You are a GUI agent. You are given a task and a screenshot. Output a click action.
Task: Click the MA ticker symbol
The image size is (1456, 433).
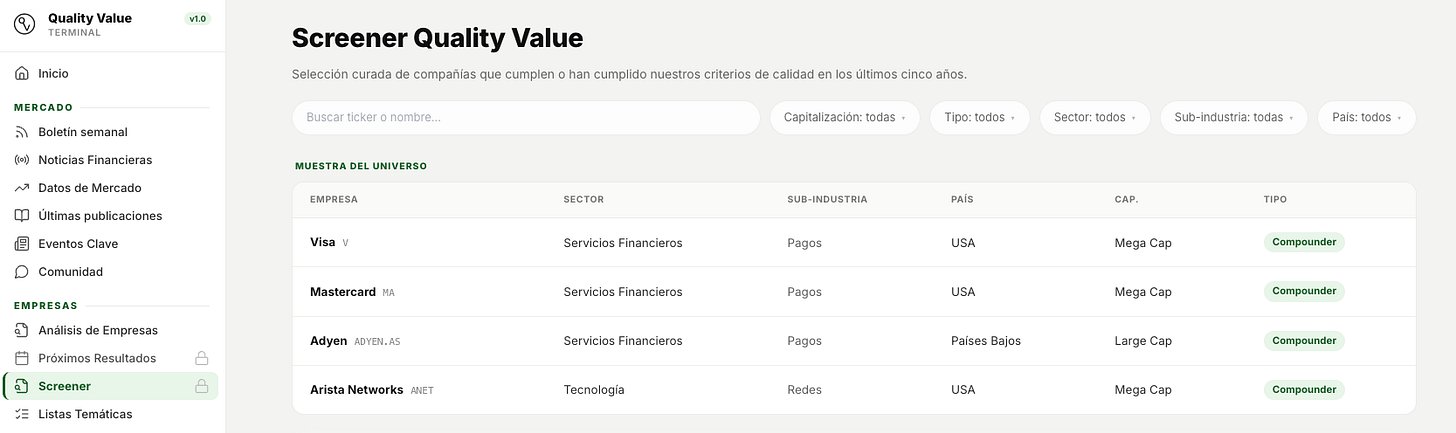click(389, 293)
